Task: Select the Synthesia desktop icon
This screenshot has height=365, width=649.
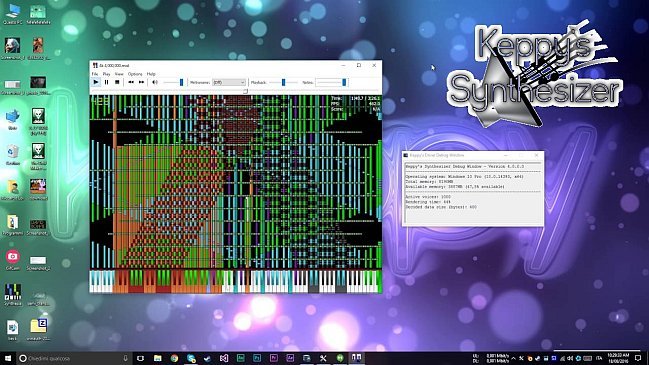Action: pyautogui.click(x=12, y=295)
